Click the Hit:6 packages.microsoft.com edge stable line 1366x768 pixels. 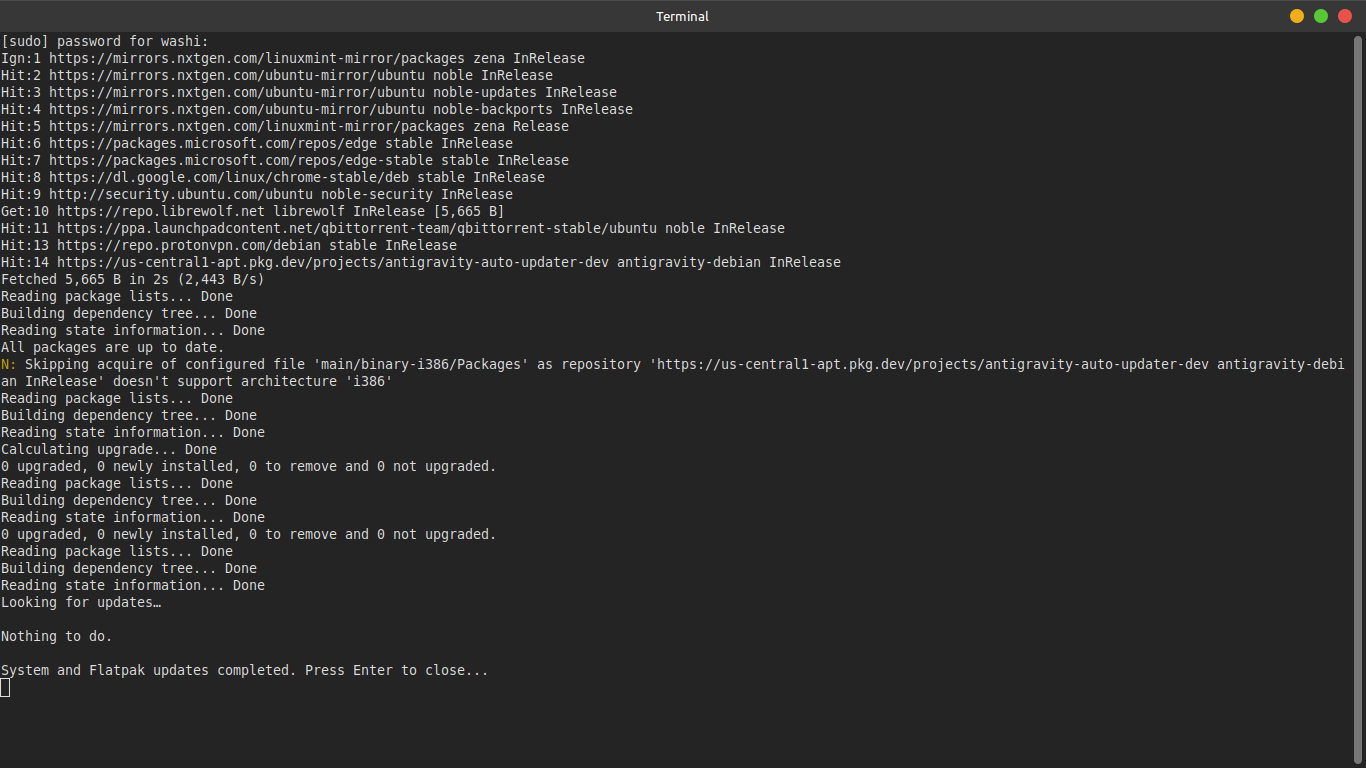(257, 143)
